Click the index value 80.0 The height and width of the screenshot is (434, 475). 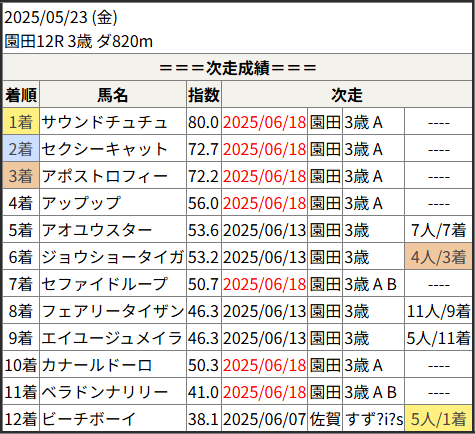click(203, 122)
